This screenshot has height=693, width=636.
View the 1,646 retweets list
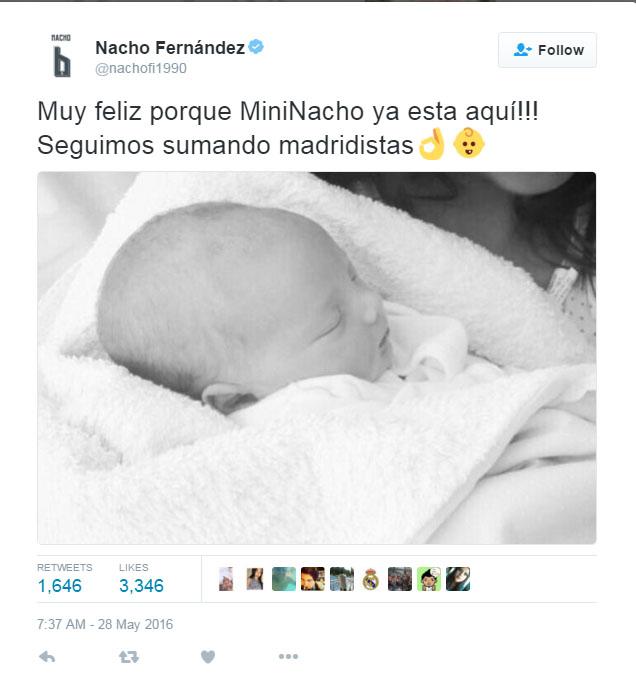(x=65, y=579)
